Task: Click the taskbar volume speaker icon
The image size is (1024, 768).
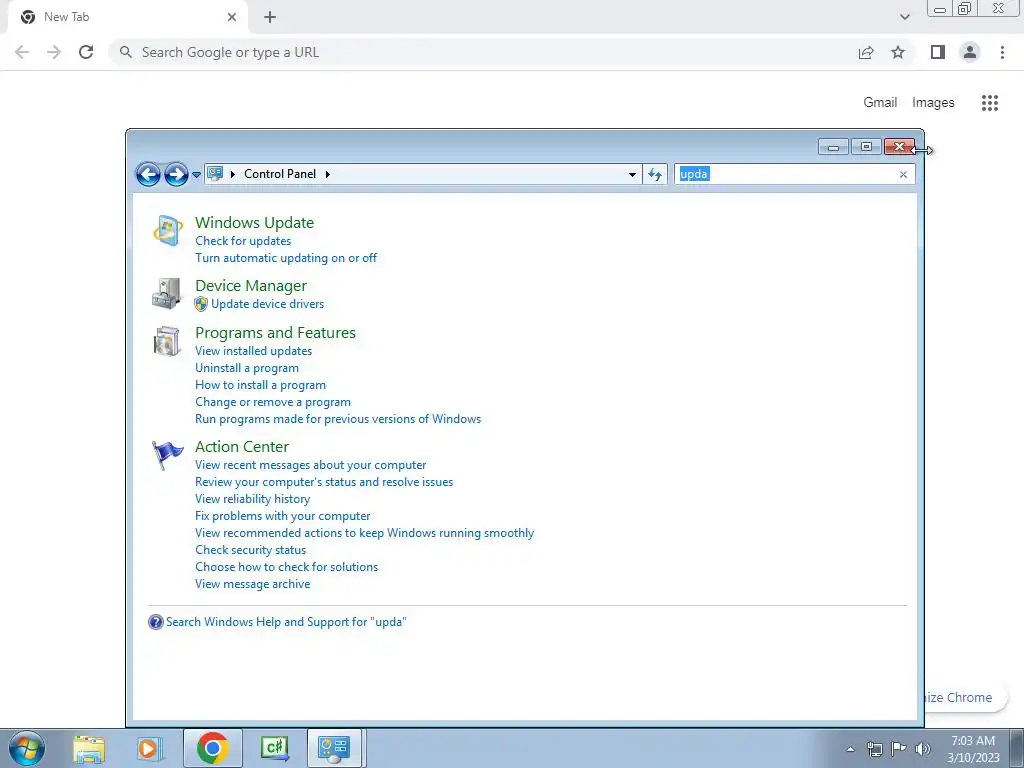Action: [x=923, y=749]
